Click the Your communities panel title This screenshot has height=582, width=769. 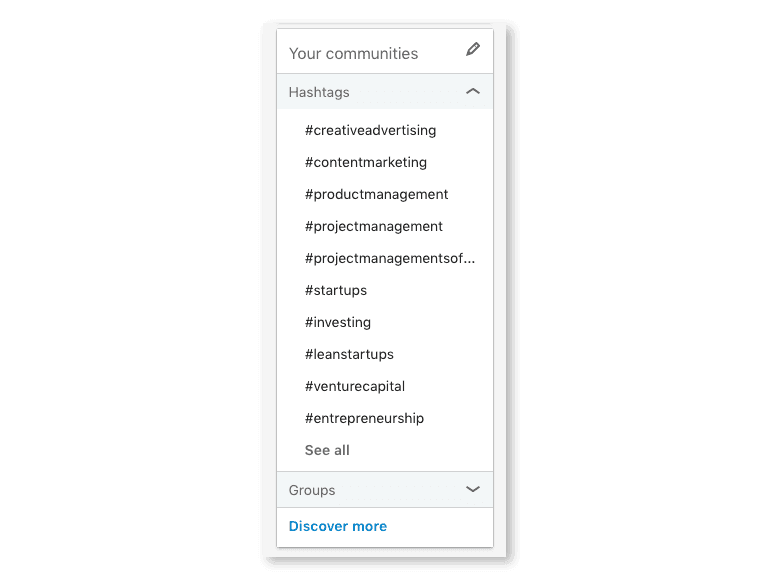[x=353, y=53]
